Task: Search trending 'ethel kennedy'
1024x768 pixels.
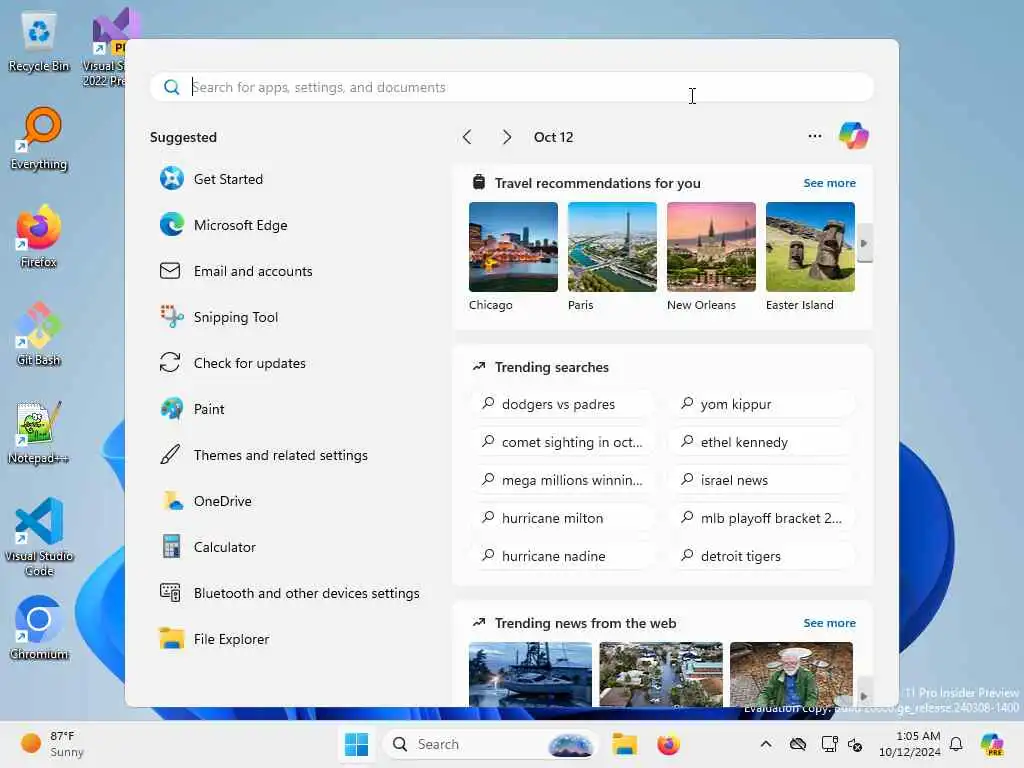Action: point(762,442)
